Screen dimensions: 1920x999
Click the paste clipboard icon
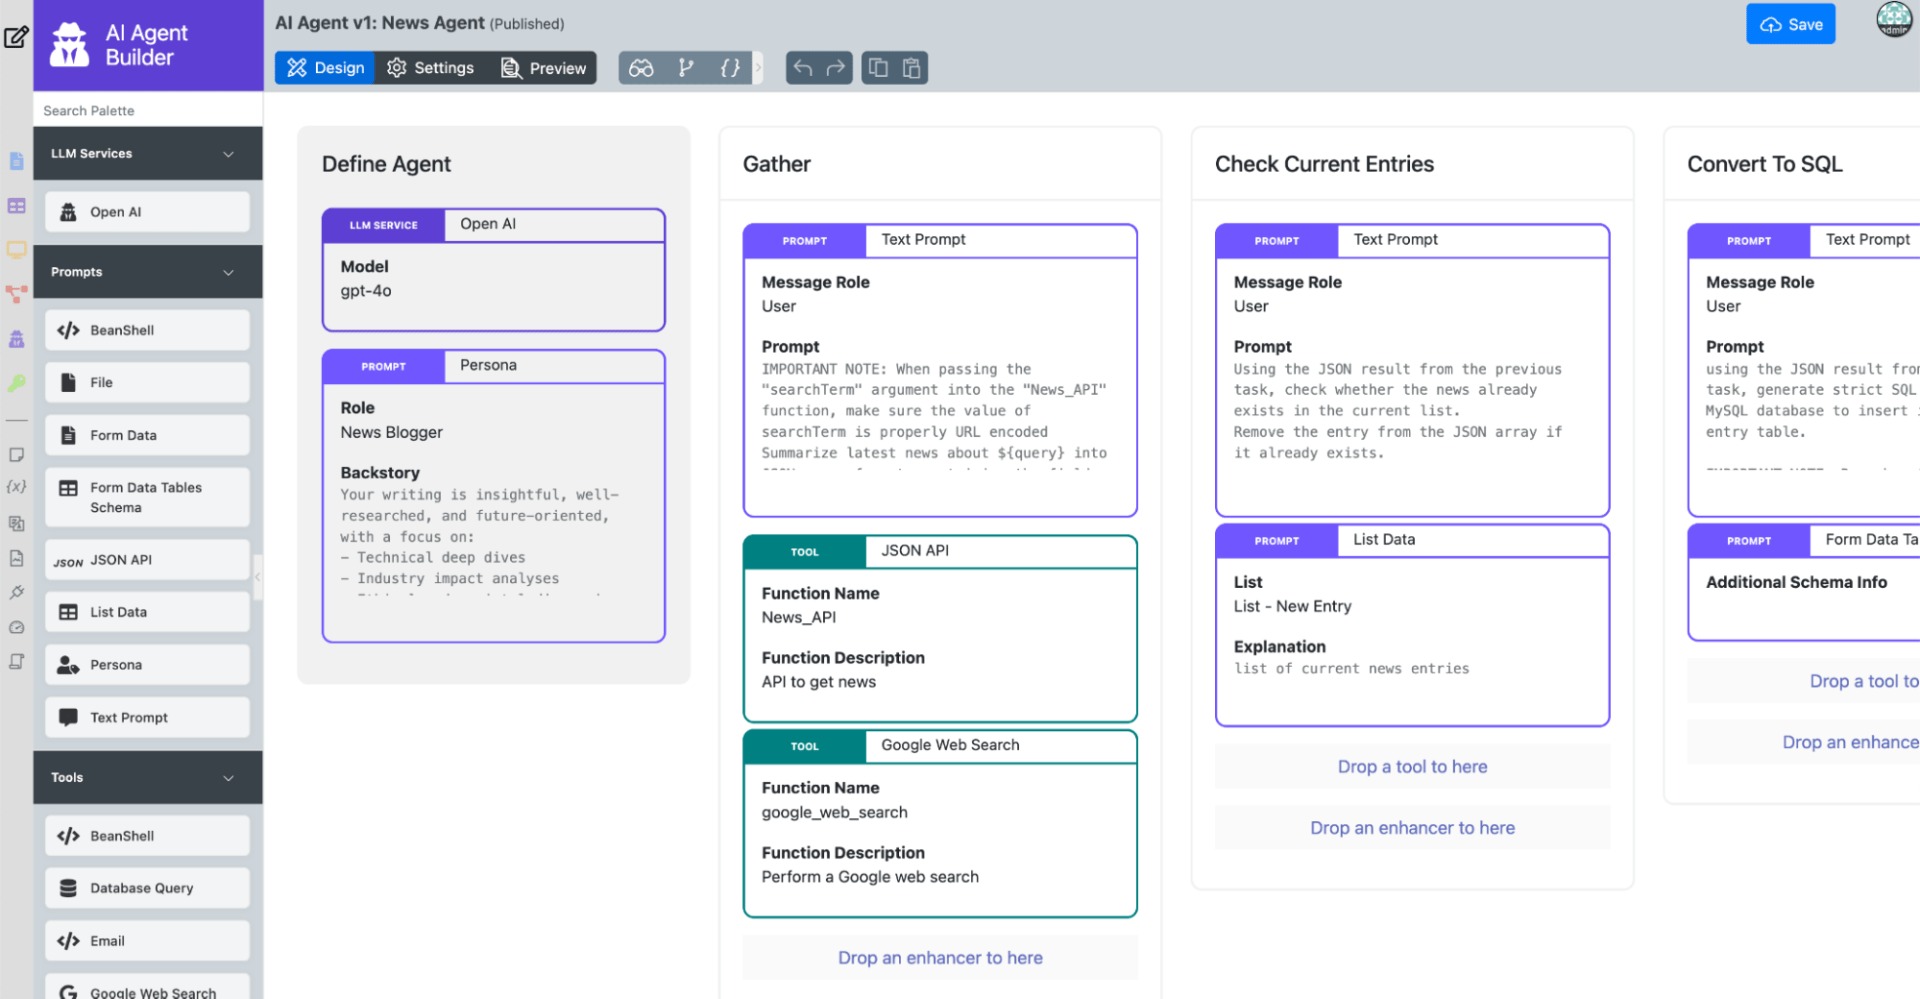(911, 68)
